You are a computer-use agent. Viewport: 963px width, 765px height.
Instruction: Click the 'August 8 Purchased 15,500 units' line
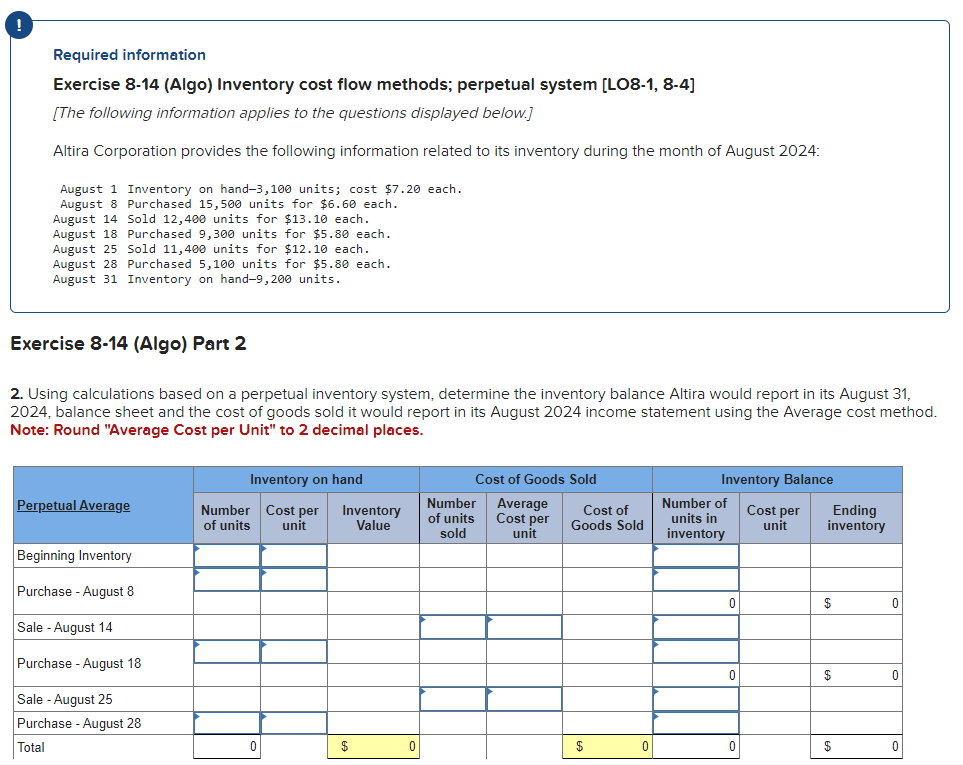click(229, 204)
